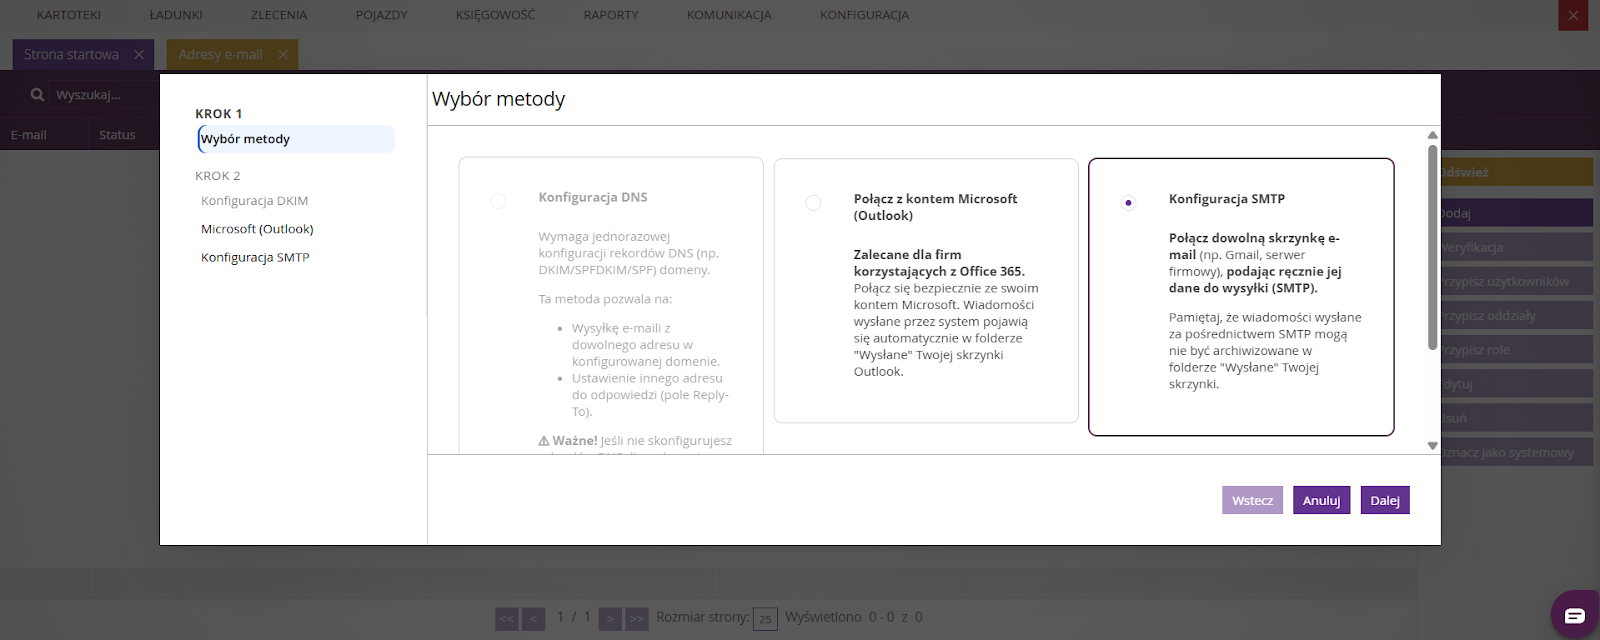The image size is (1600, 640).
Task: Sort by the Status column header
Action: pos(117,135)
